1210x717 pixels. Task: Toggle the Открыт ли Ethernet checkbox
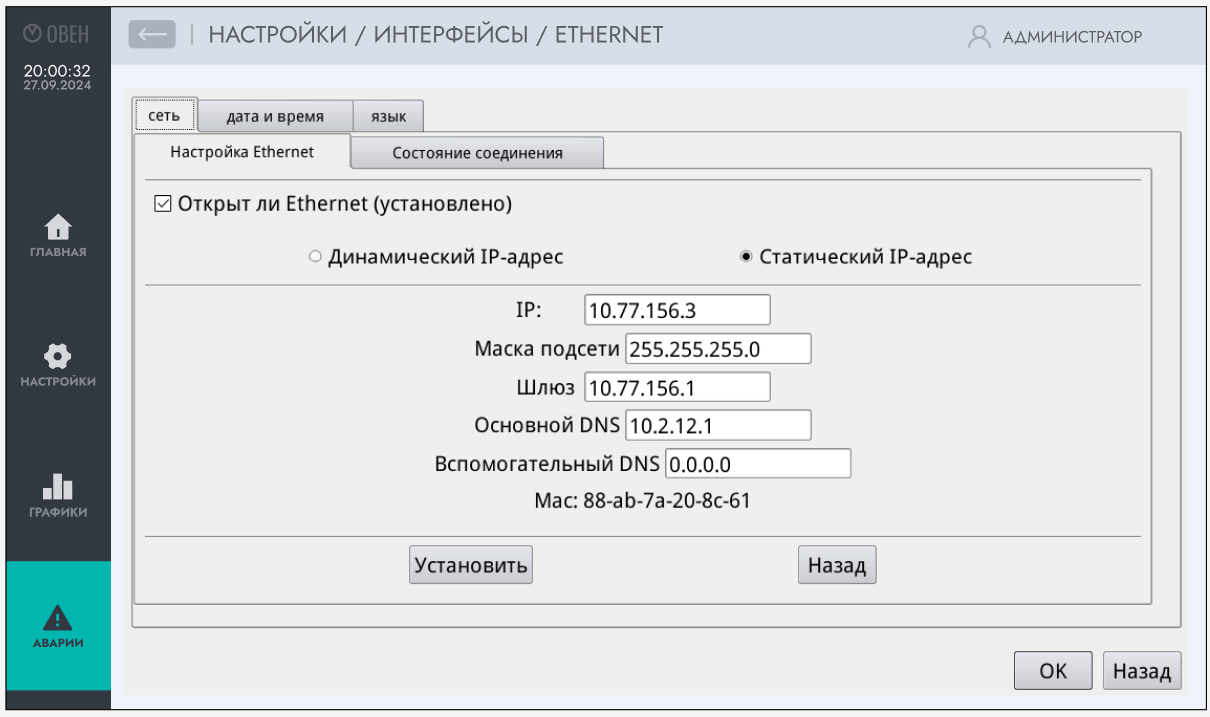(x=162, y=204)
